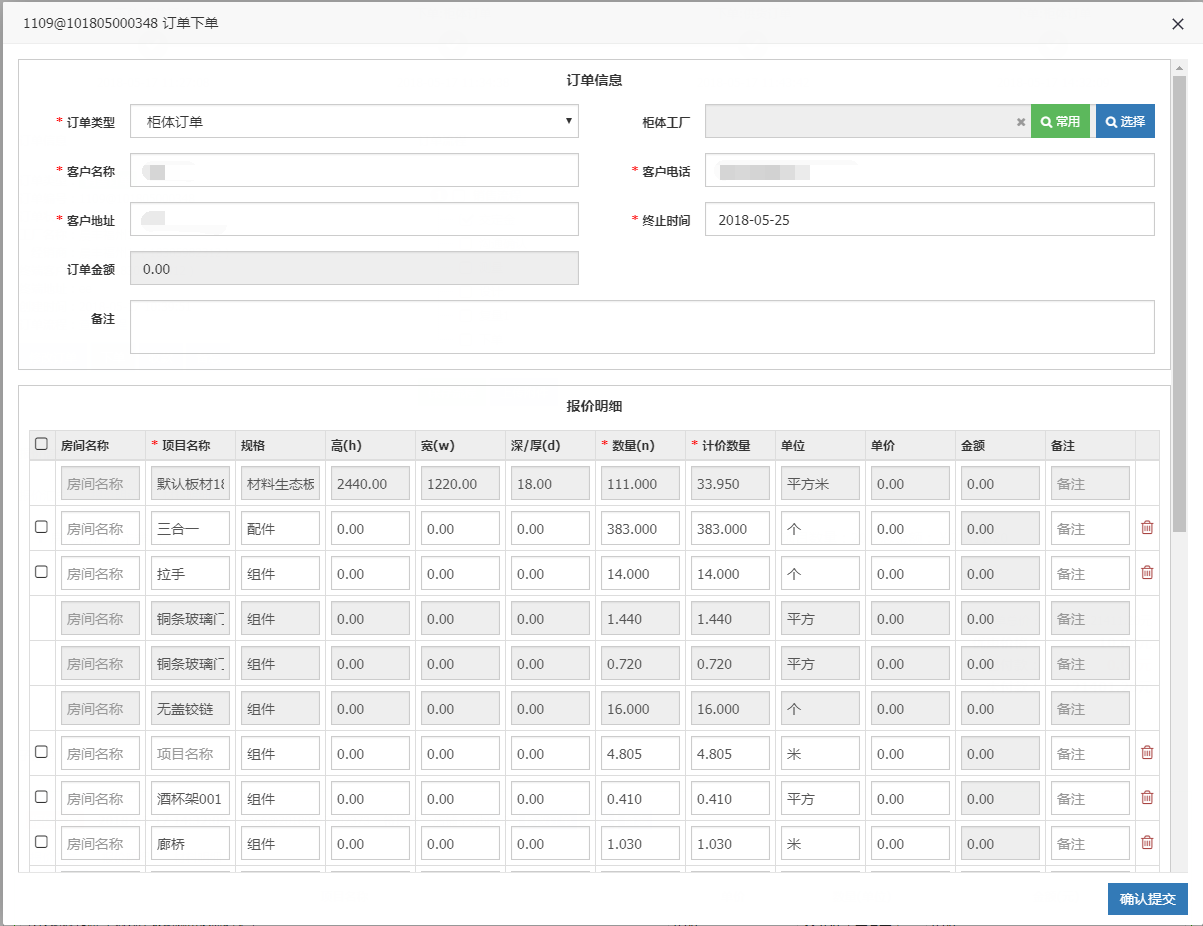Click the blue 选择 button

click(x=1125, y=121)
